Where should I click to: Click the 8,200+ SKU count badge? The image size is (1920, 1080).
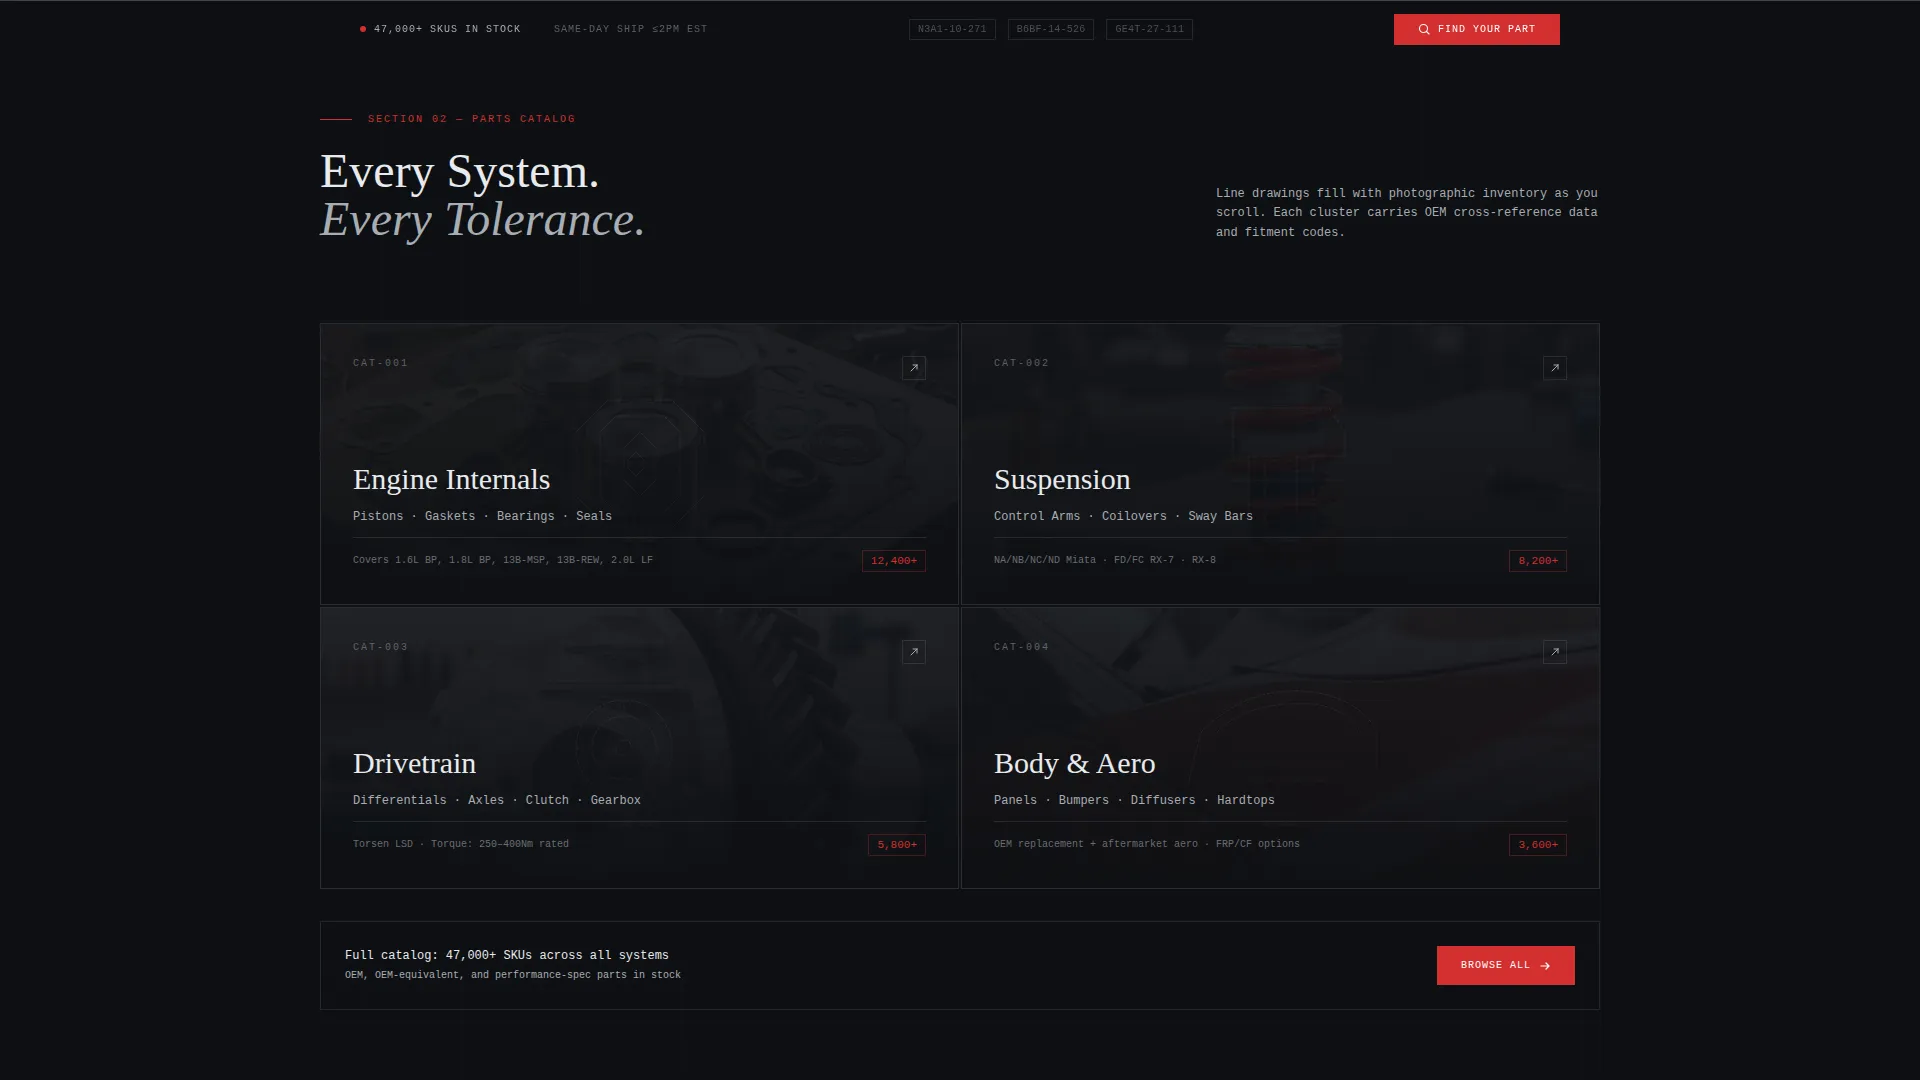1538,561
